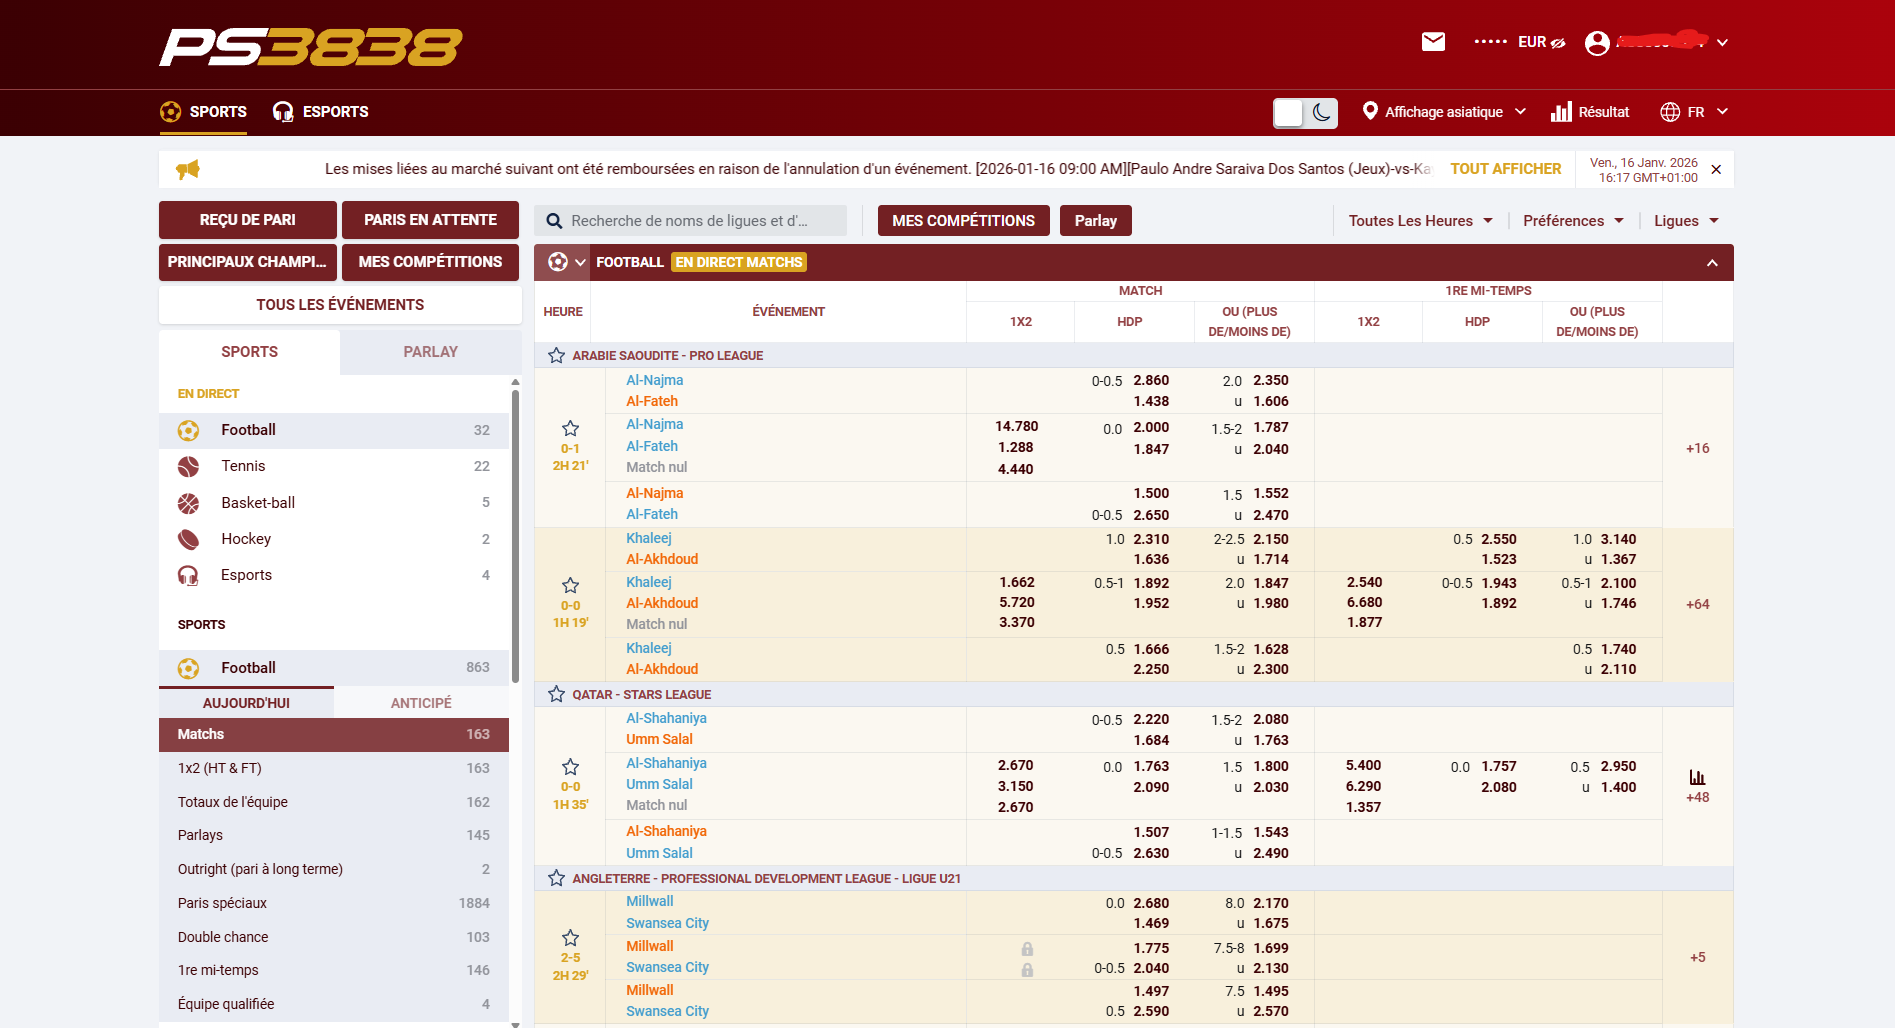Open +5 more markets for Millwall
Screen dimensions: 1895x1028
click(1697, 957)
